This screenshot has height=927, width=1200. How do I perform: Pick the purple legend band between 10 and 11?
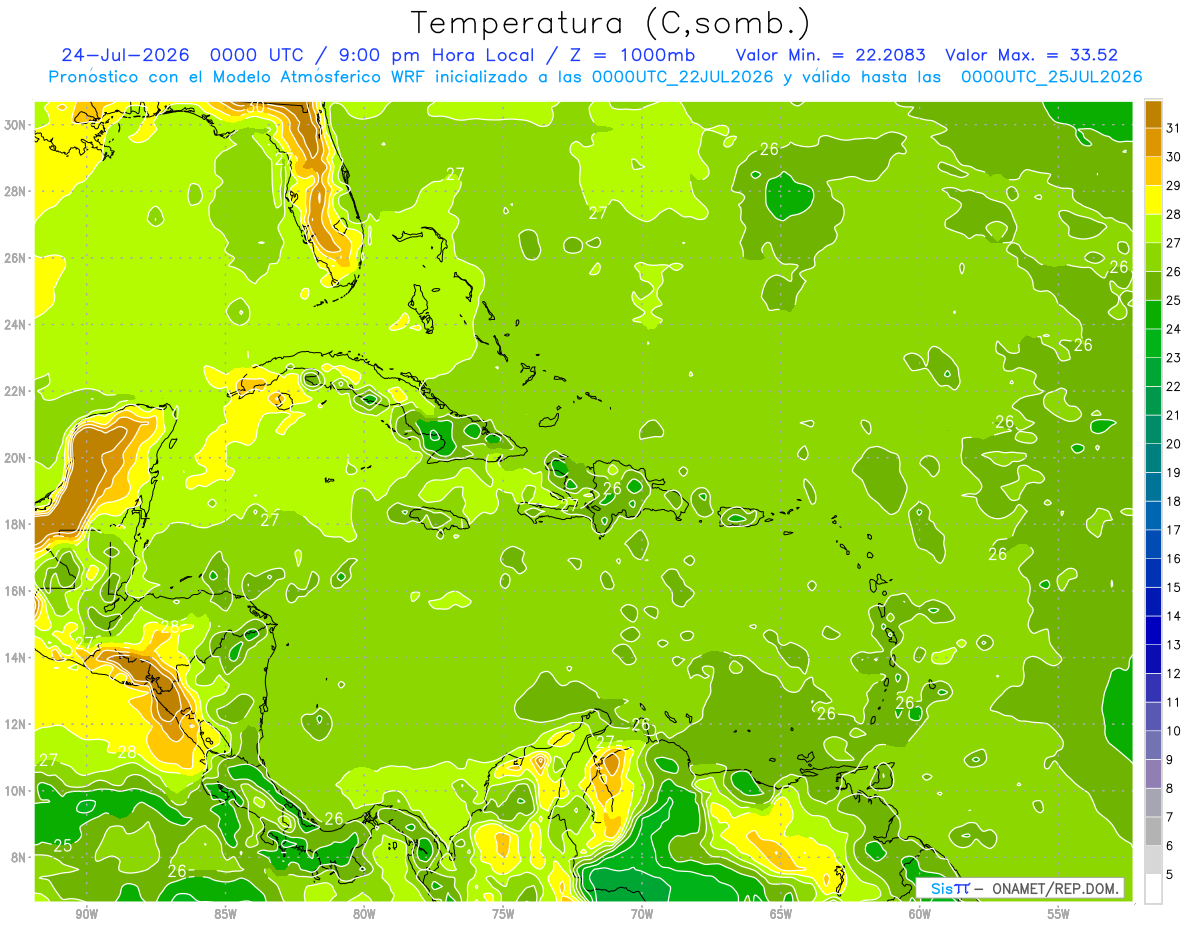[x=1153, y=715]
